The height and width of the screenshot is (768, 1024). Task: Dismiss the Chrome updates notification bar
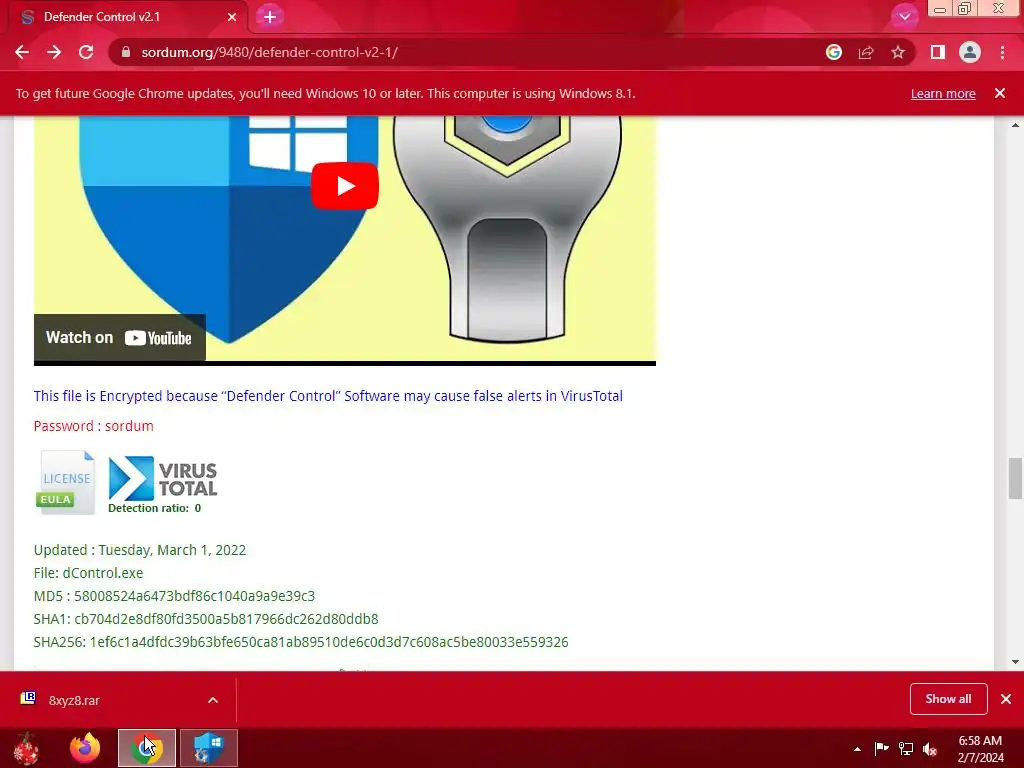click(x=1000, y=93)
